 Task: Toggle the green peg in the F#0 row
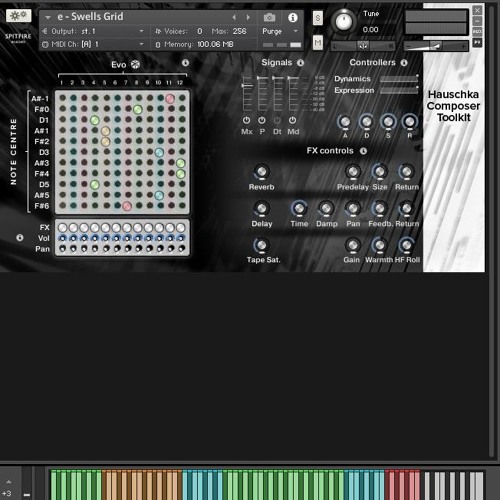[x=138, y=109]
